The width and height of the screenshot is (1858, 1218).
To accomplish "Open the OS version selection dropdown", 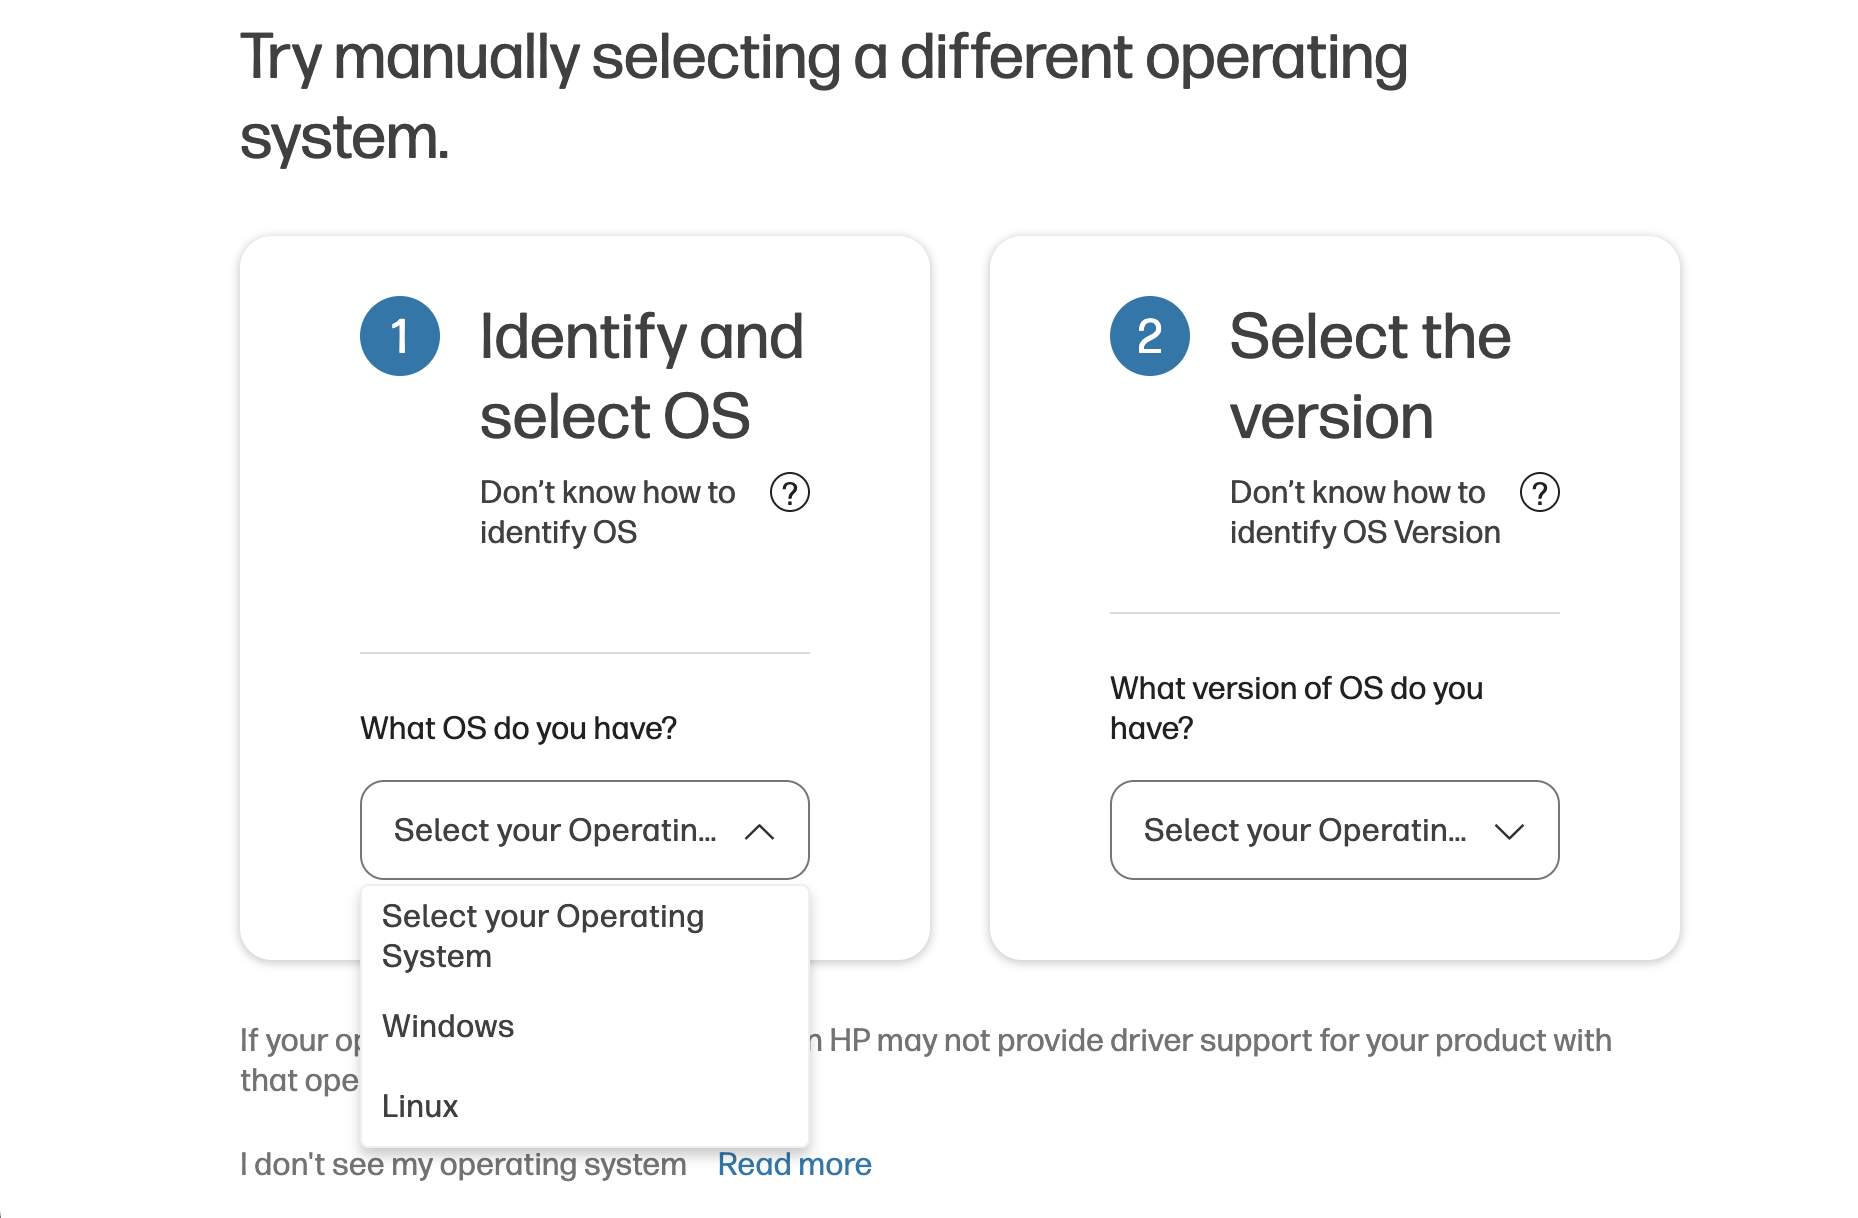I will [1334, 830].
